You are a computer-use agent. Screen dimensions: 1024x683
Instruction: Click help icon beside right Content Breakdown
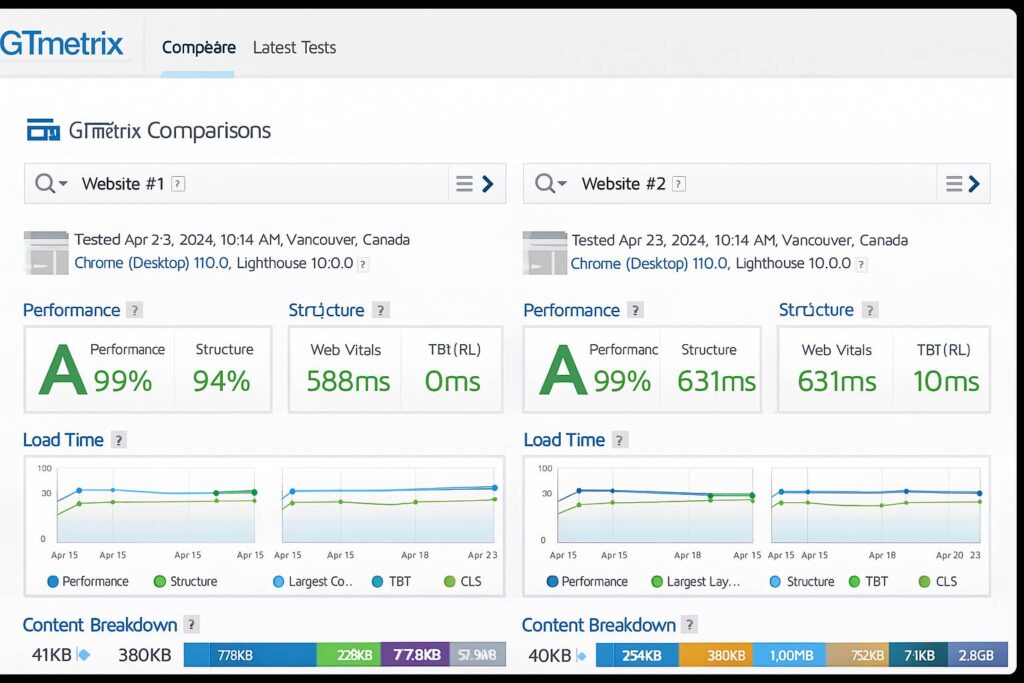[x=689, y=625]
